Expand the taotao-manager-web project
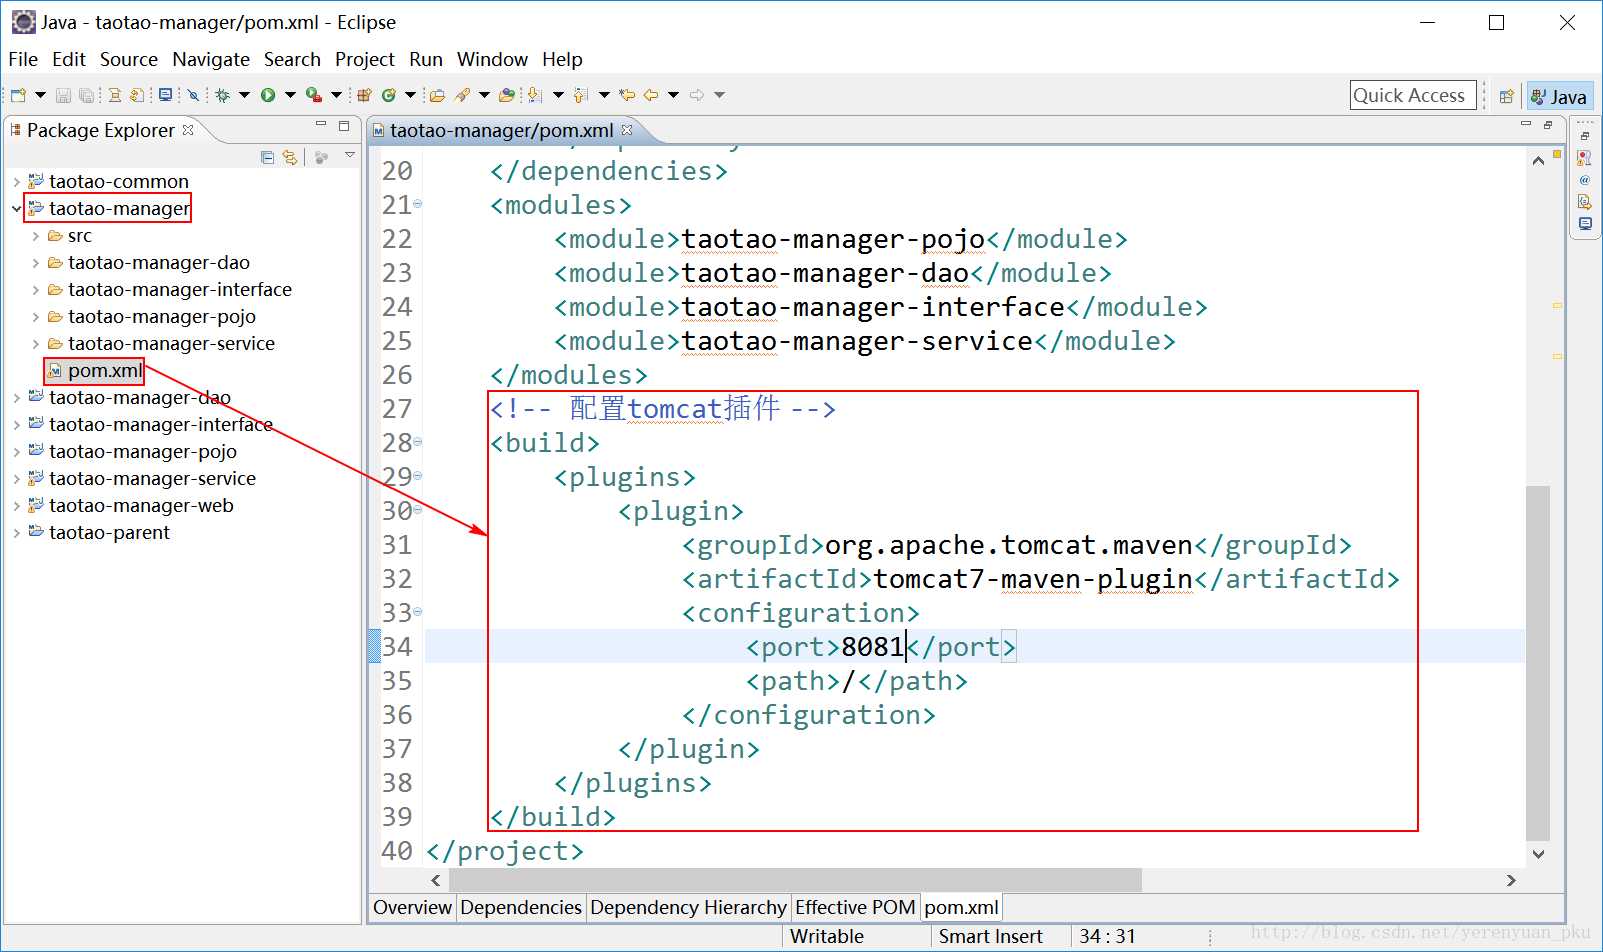This screenshot has height=952, width=1603. click(17, 506)
